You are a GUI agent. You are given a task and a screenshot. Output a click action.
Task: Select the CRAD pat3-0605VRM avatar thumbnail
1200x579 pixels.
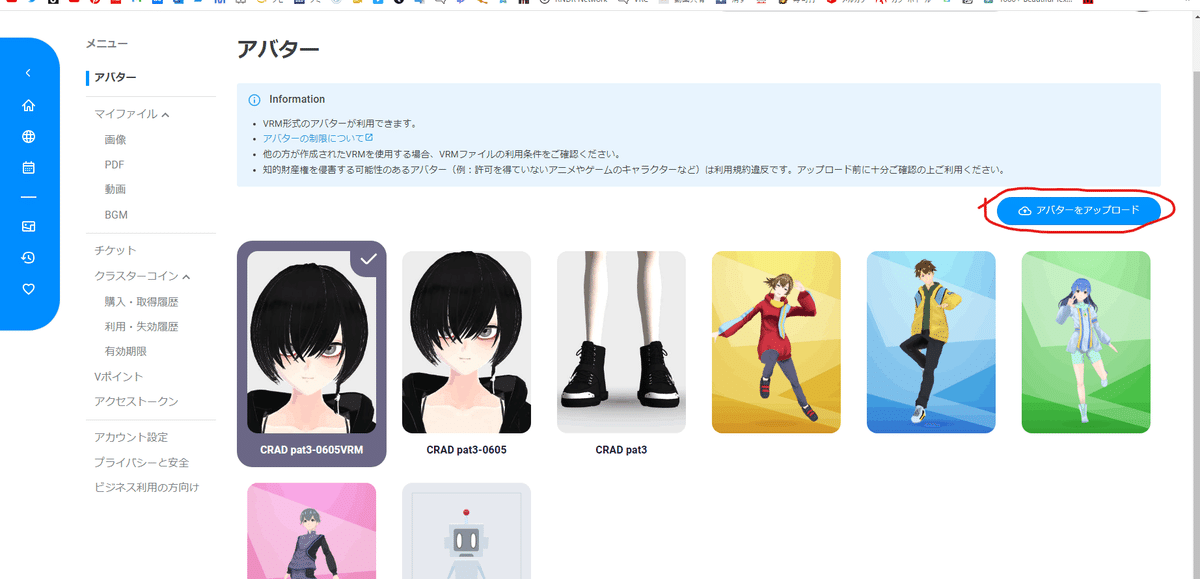point(311,342)
